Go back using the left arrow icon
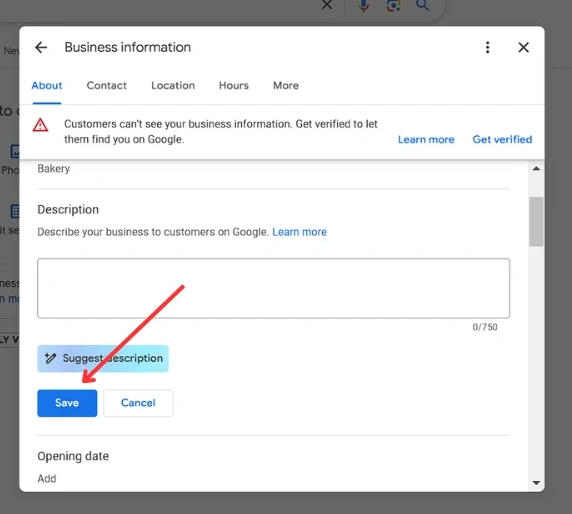The image size is (572, 514). (41, 47)
